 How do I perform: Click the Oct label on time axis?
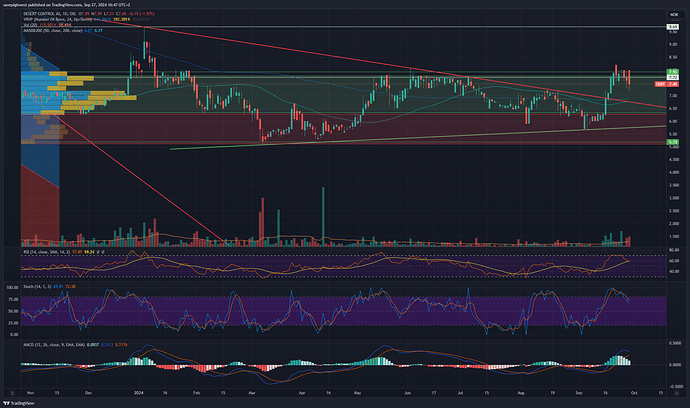(x=634, y=393)
